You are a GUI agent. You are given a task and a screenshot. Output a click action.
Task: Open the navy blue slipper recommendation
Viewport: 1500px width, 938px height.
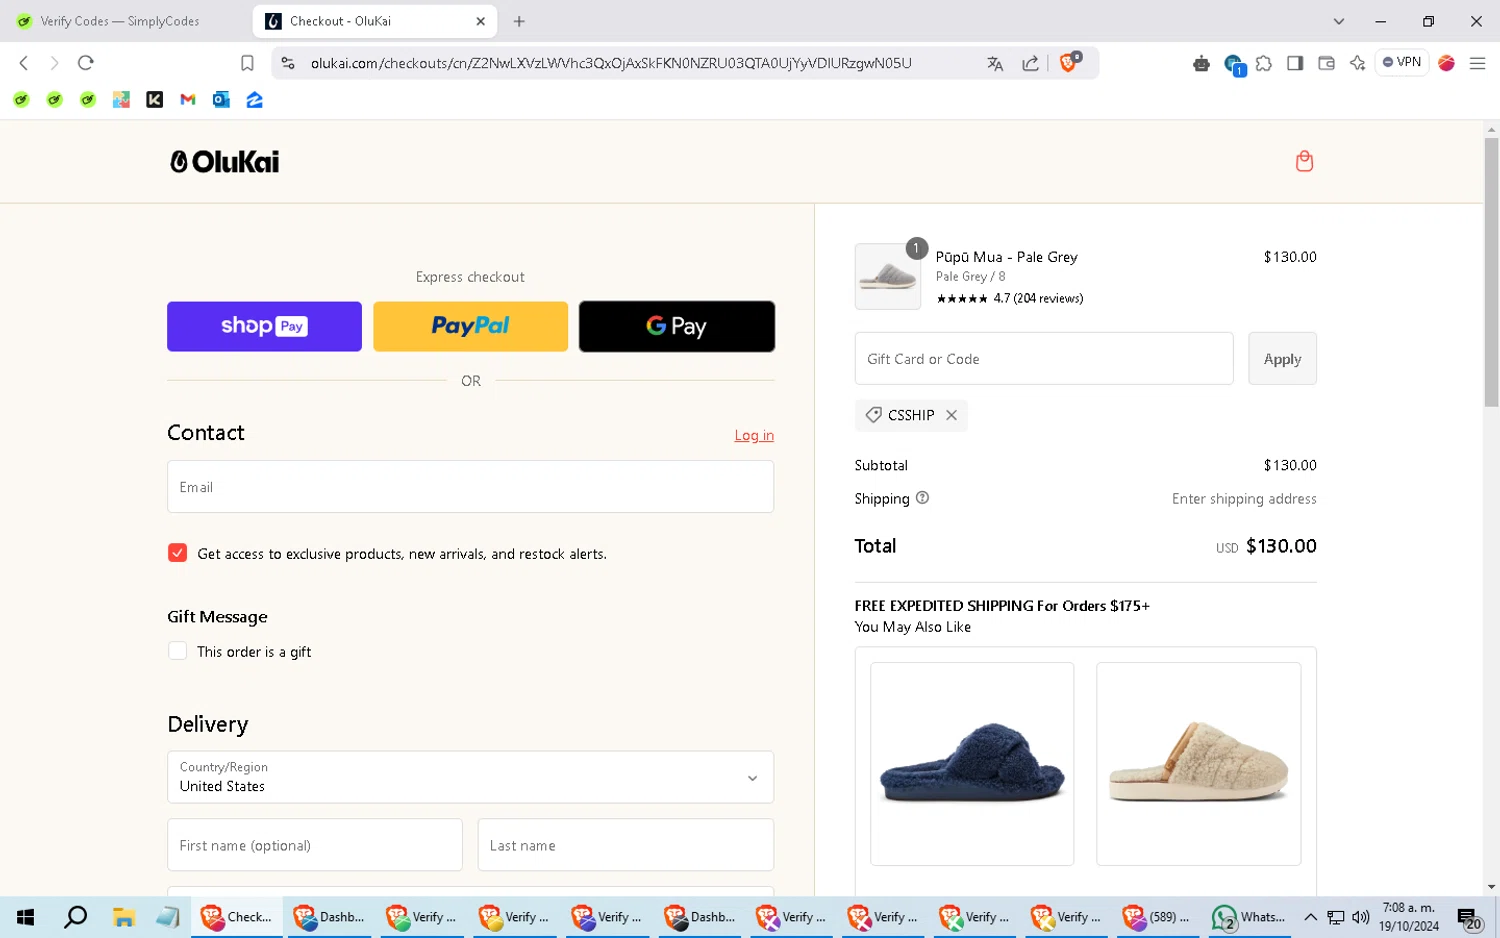pyautogui.click(x=972, y=764)
